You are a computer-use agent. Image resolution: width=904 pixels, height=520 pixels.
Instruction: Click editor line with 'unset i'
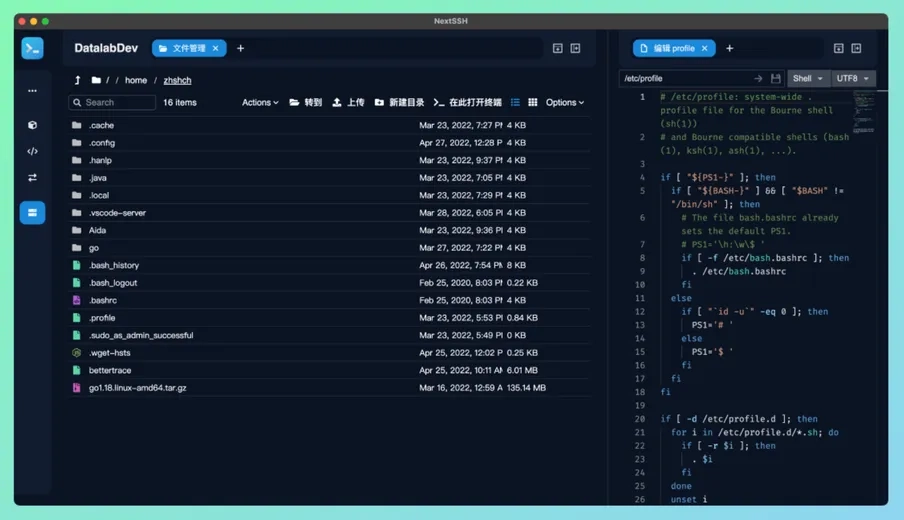point(689,499)
